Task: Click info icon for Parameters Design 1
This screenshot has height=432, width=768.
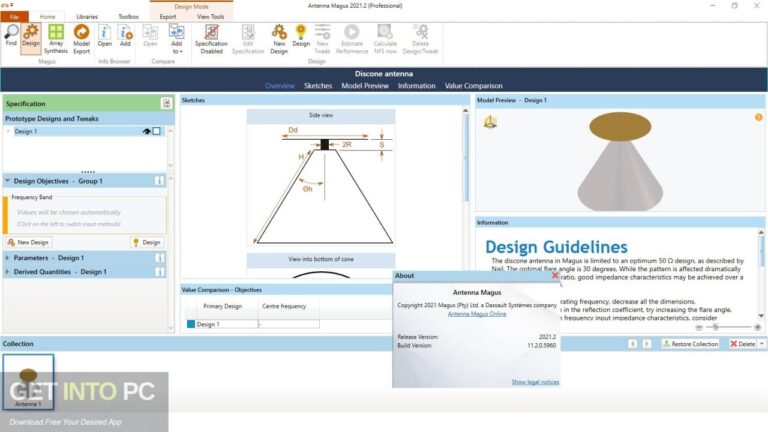Action: pyautogui.click(x=159, y=258)
